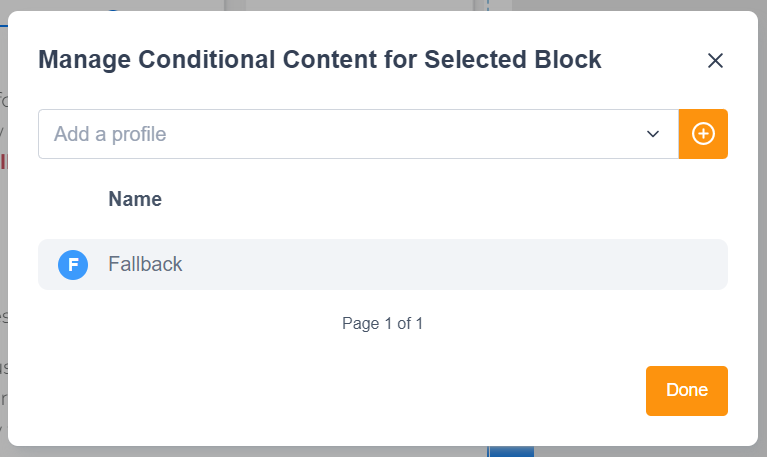Screen dimensions: 767x457
Task: Click the 'Page 1 of 1' indicator
Action: click(383, 324)
